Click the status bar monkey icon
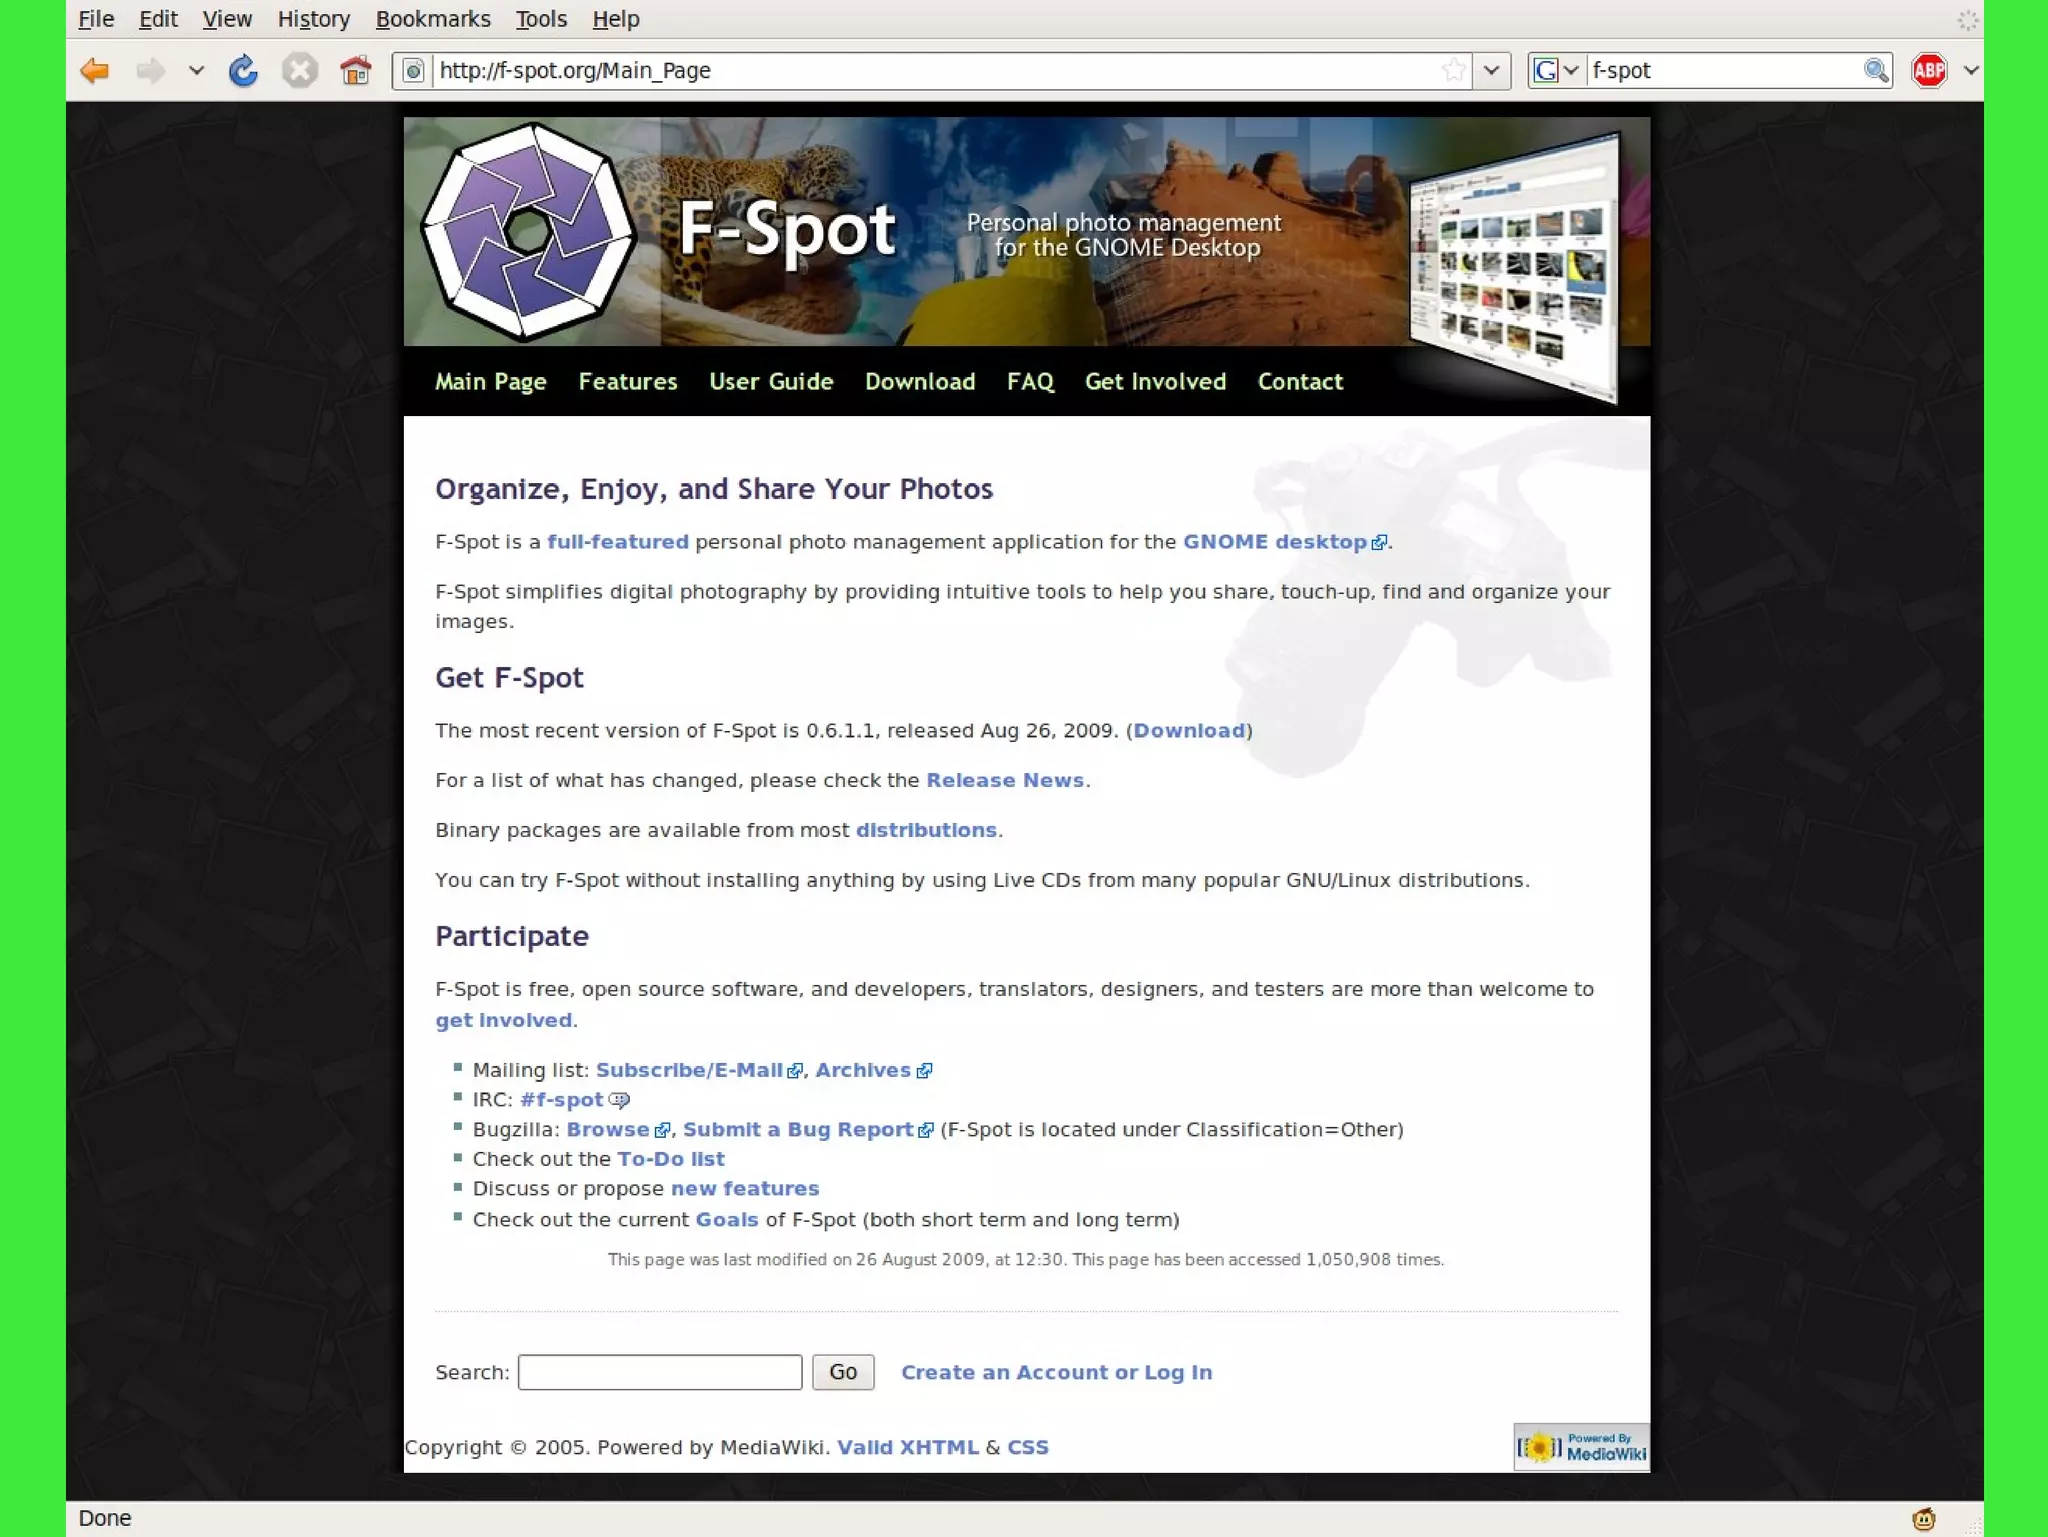 coord(1923,1519)
